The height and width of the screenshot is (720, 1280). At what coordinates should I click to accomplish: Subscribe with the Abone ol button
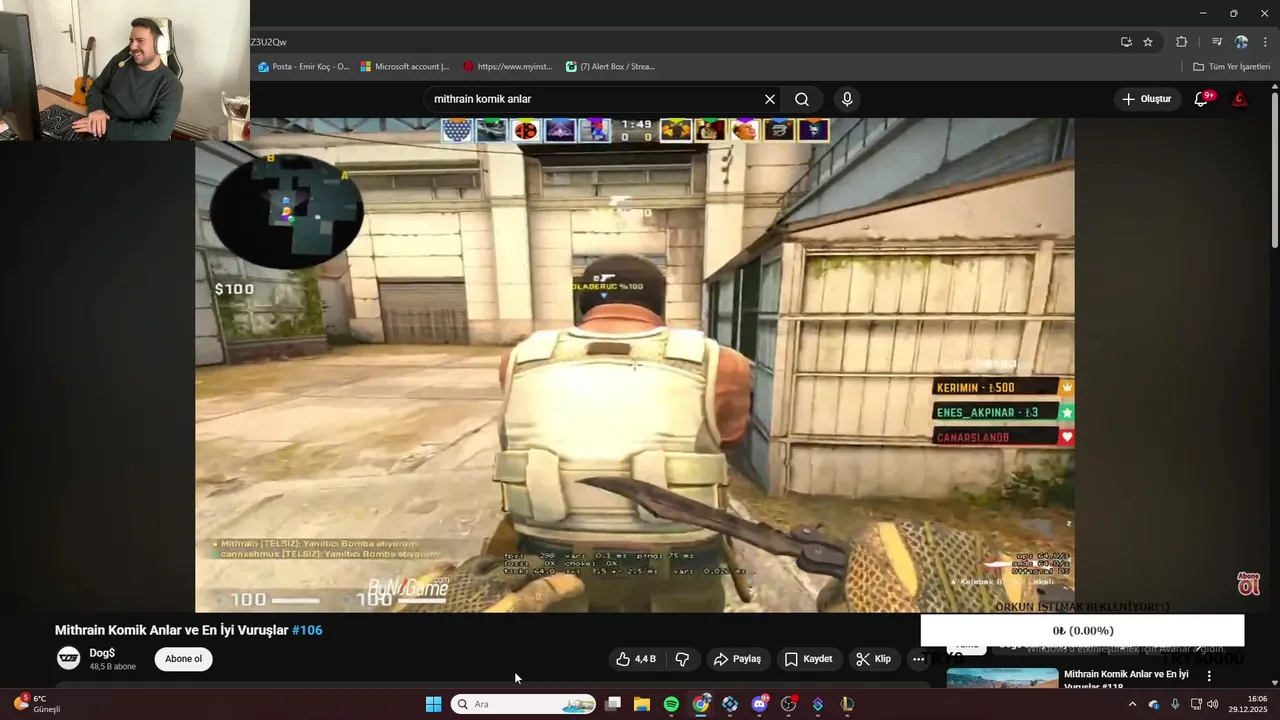[183, 659]
